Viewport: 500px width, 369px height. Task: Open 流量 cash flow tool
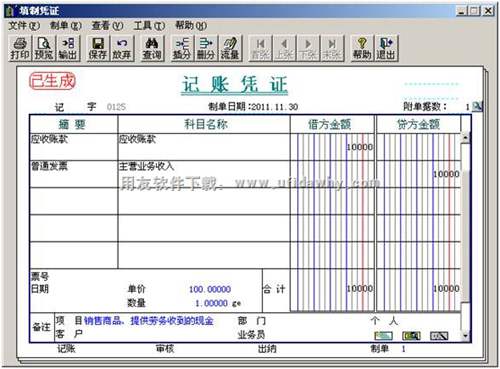(x=230, y=49)
